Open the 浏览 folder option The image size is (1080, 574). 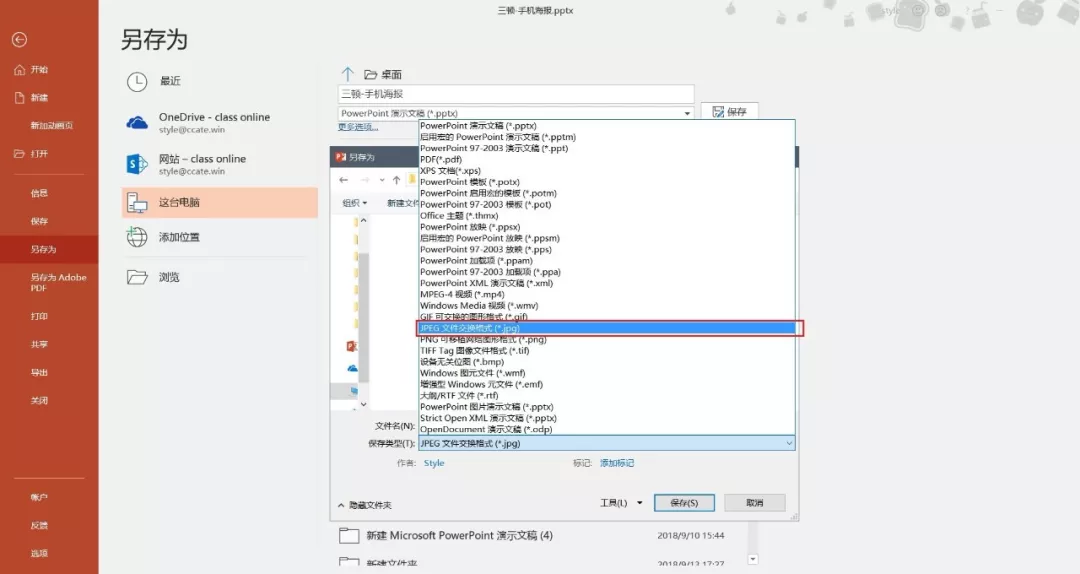153,277
